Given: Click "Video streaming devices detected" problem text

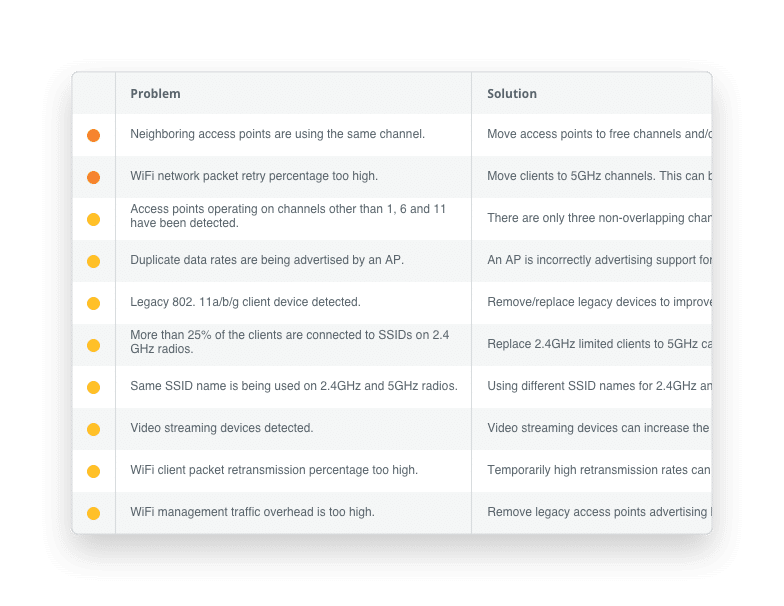Looking at the screenshot, I should click(x=222, y=428).
